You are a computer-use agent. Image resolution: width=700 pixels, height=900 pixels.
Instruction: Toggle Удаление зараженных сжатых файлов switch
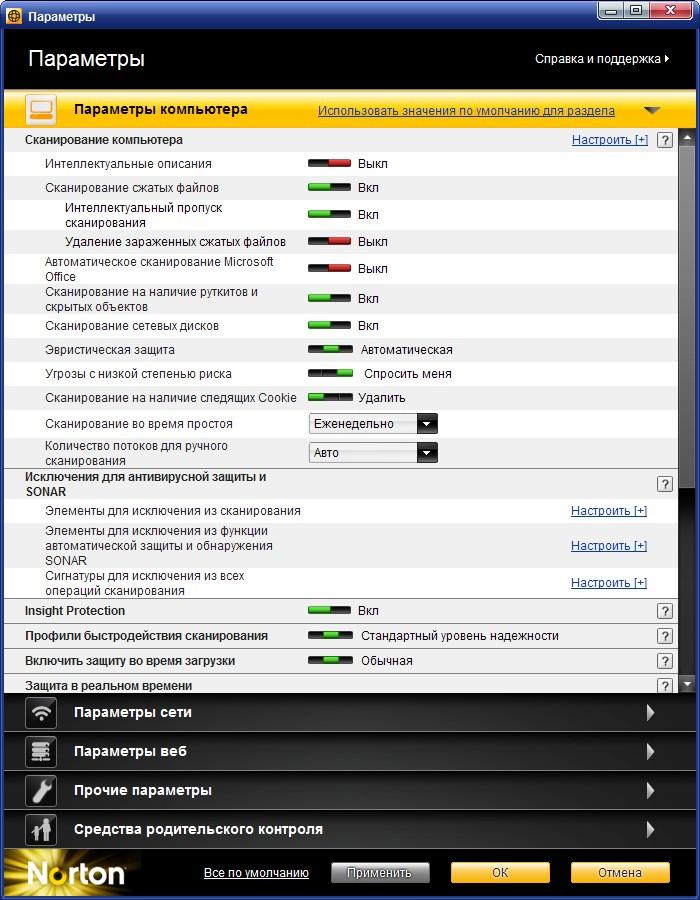pos(329,242)
